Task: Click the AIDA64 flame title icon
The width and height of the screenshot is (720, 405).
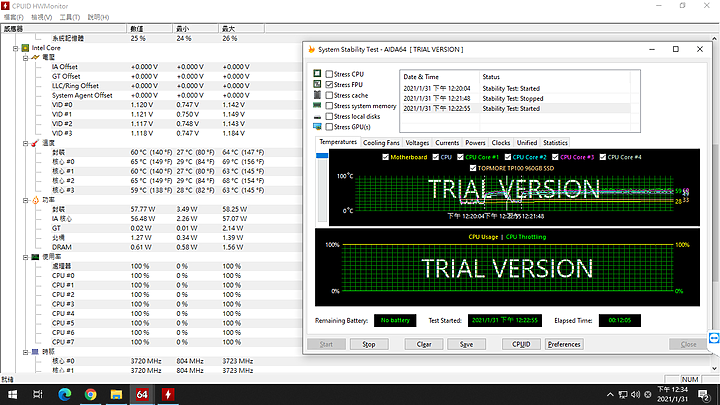Action: (312, 49)
